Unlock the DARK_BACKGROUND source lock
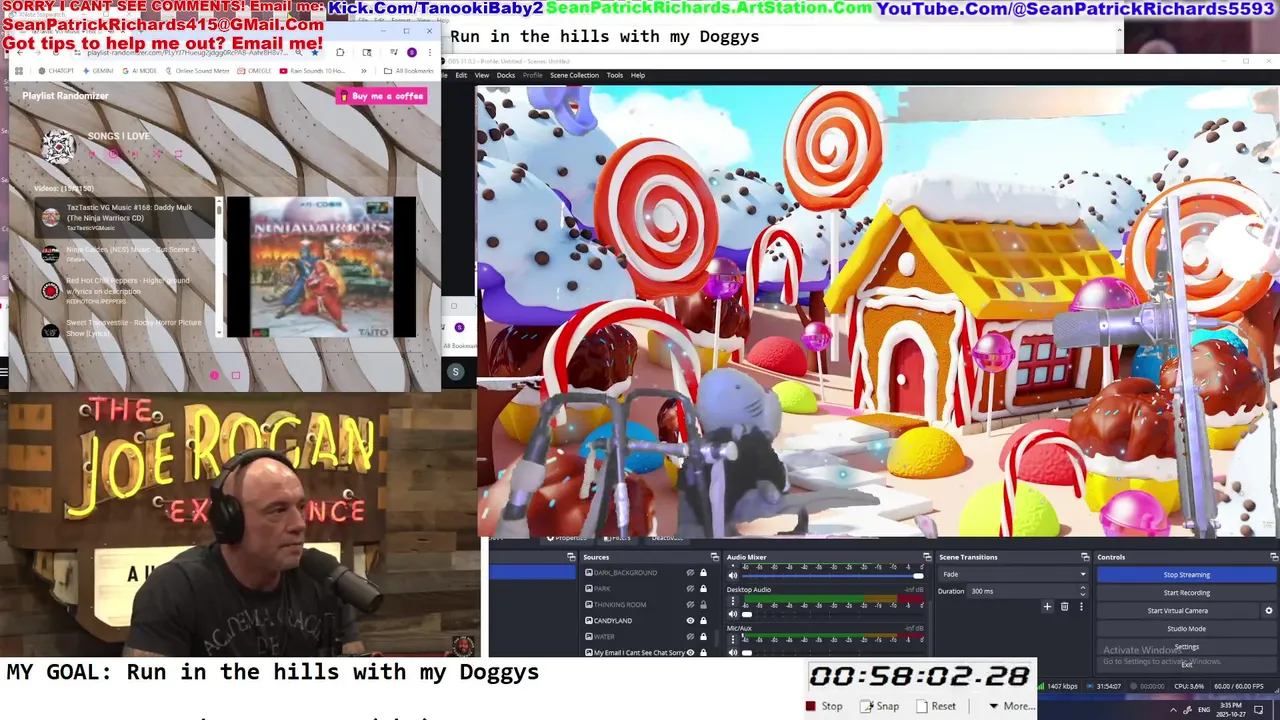The image size is (1280, 720). (703, 573)
